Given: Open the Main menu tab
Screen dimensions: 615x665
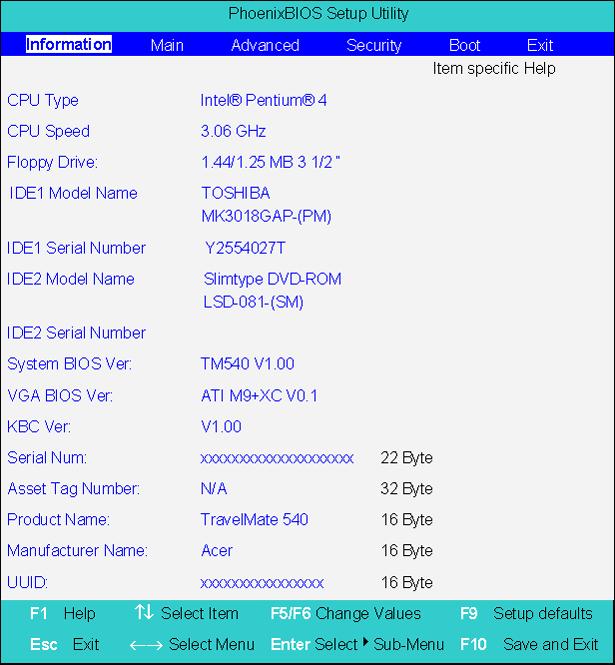Looking at the screenshot, I should coord(167,45).
